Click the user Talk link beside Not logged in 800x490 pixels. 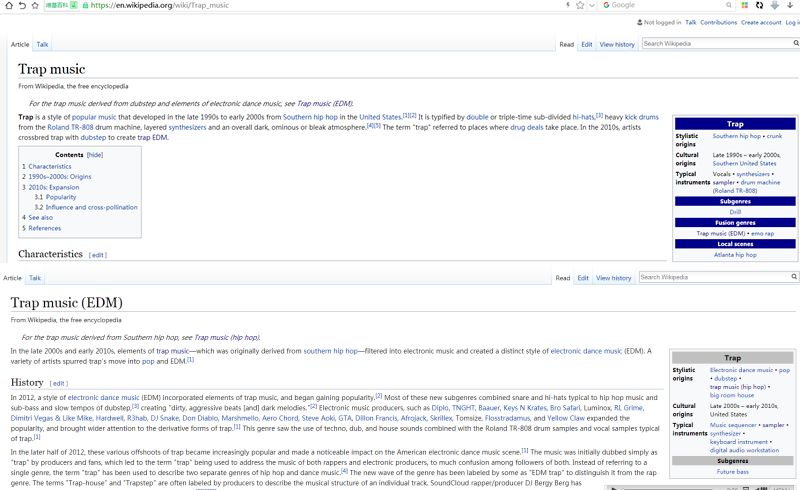(x=690, y=22)
